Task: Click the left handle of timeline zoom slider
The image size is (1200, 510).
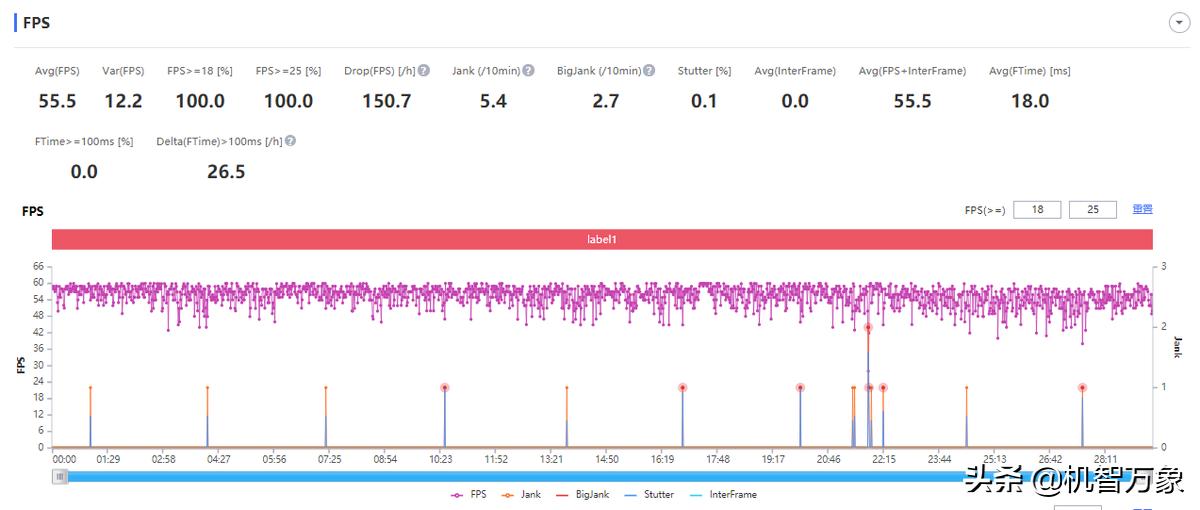Action: click(x=61, y=477)
